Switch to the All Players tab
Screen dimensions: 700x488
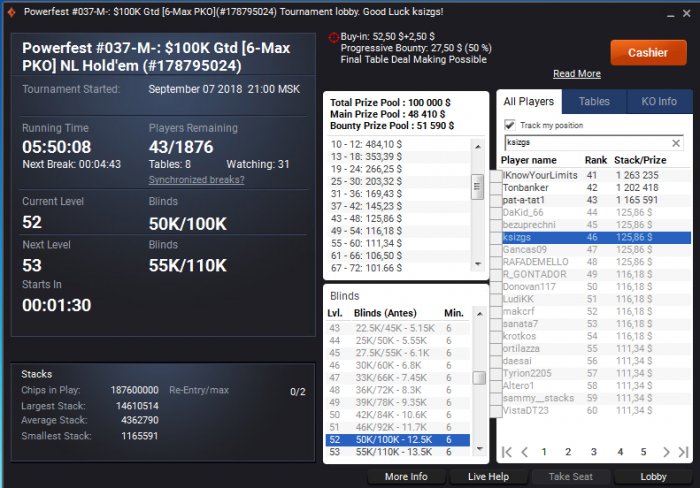[529, 101]
